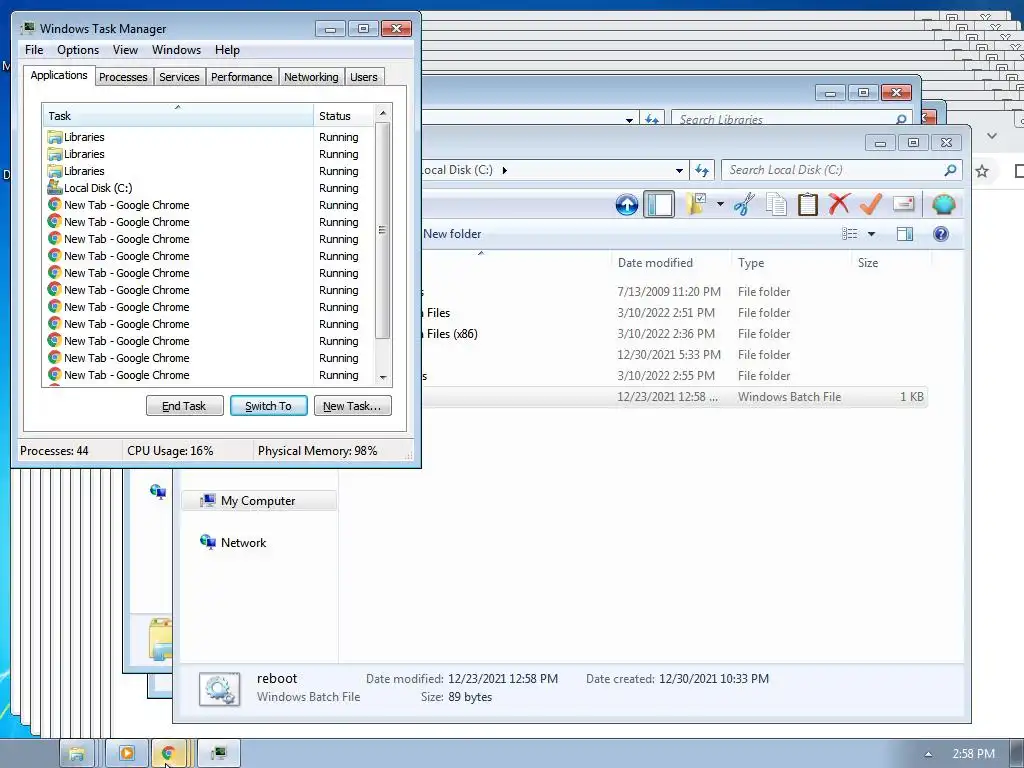Click the folder options toolbar icon
The width and height of the screenshot is (1024, 768).
coord(696,204)
